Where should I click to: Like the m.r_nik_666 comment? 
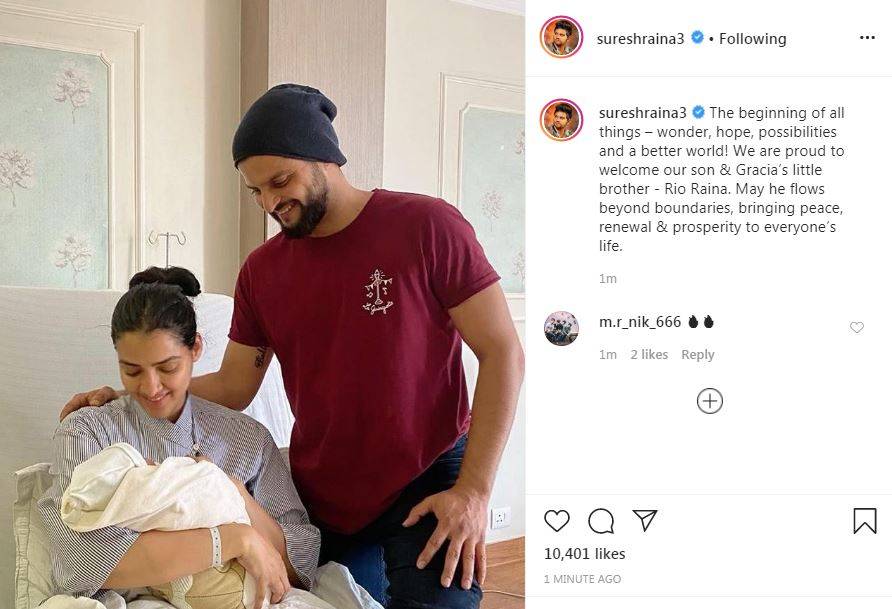pyautogui.click(x=857, y=327)
